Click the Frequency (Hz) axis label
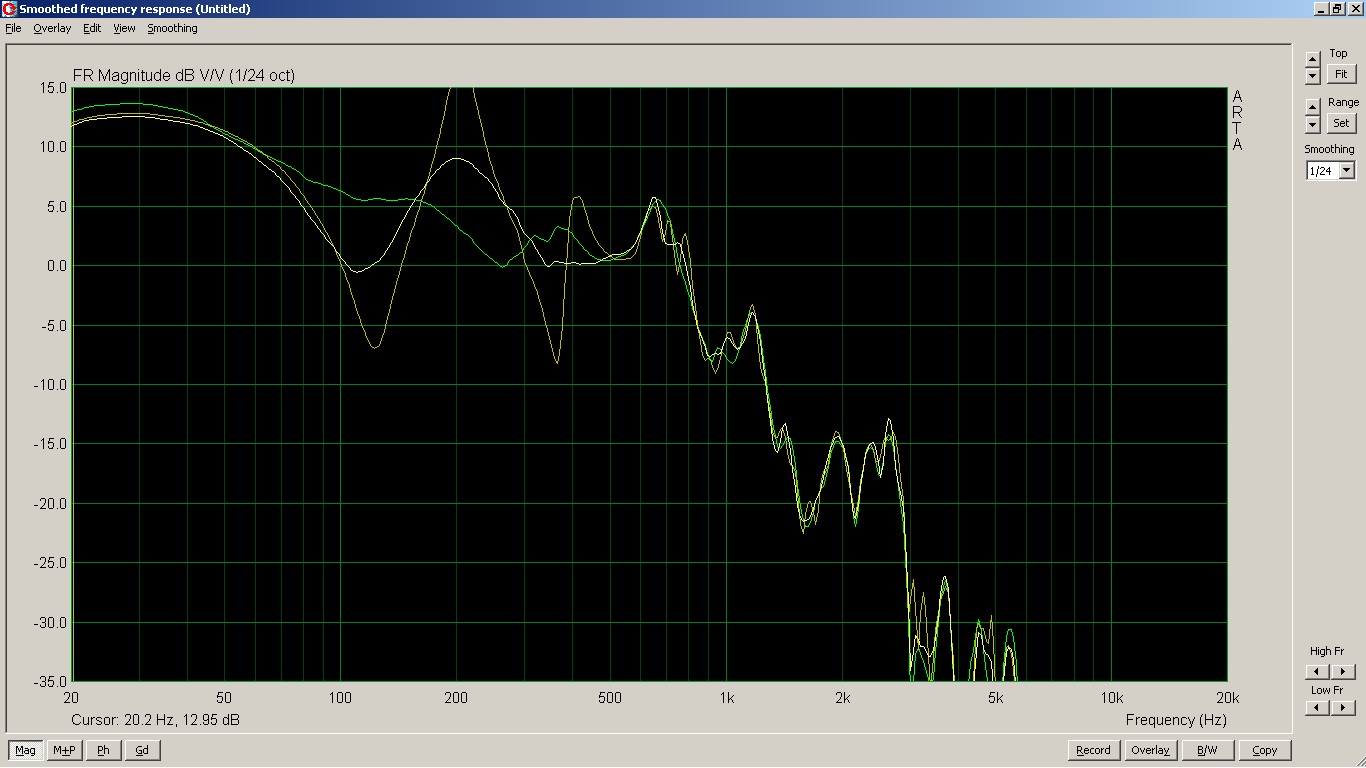1366x768 pixels. (1176, 720)
